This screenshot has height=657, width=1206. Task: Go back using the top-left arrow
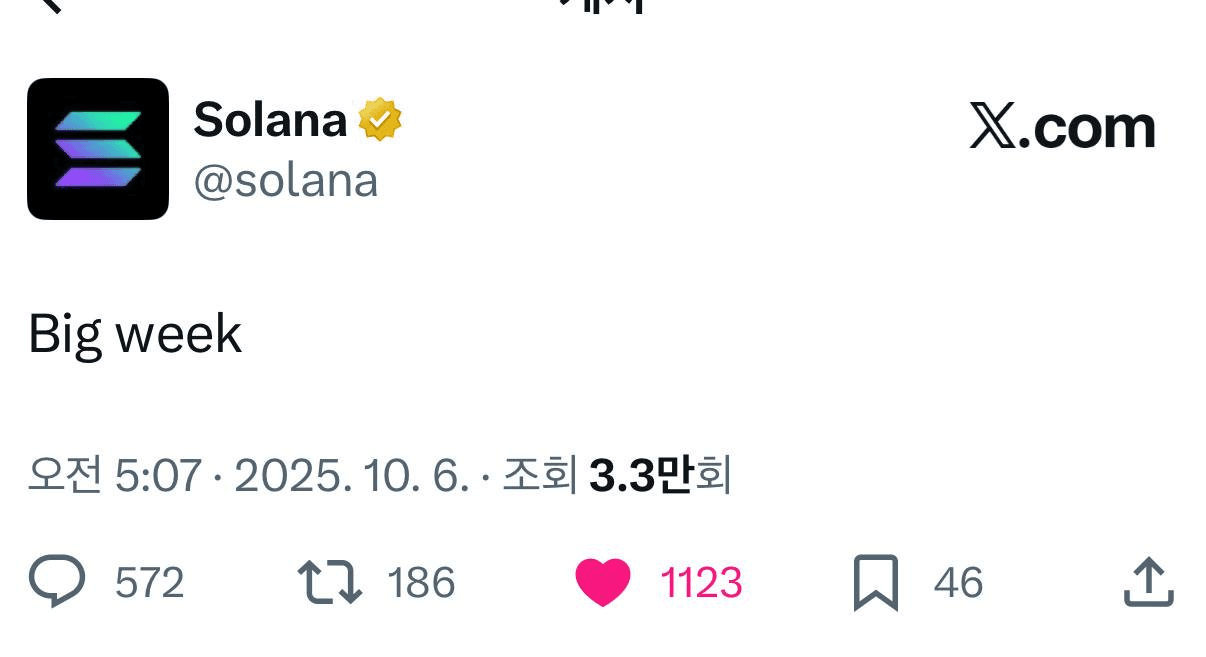coord(48,5)
